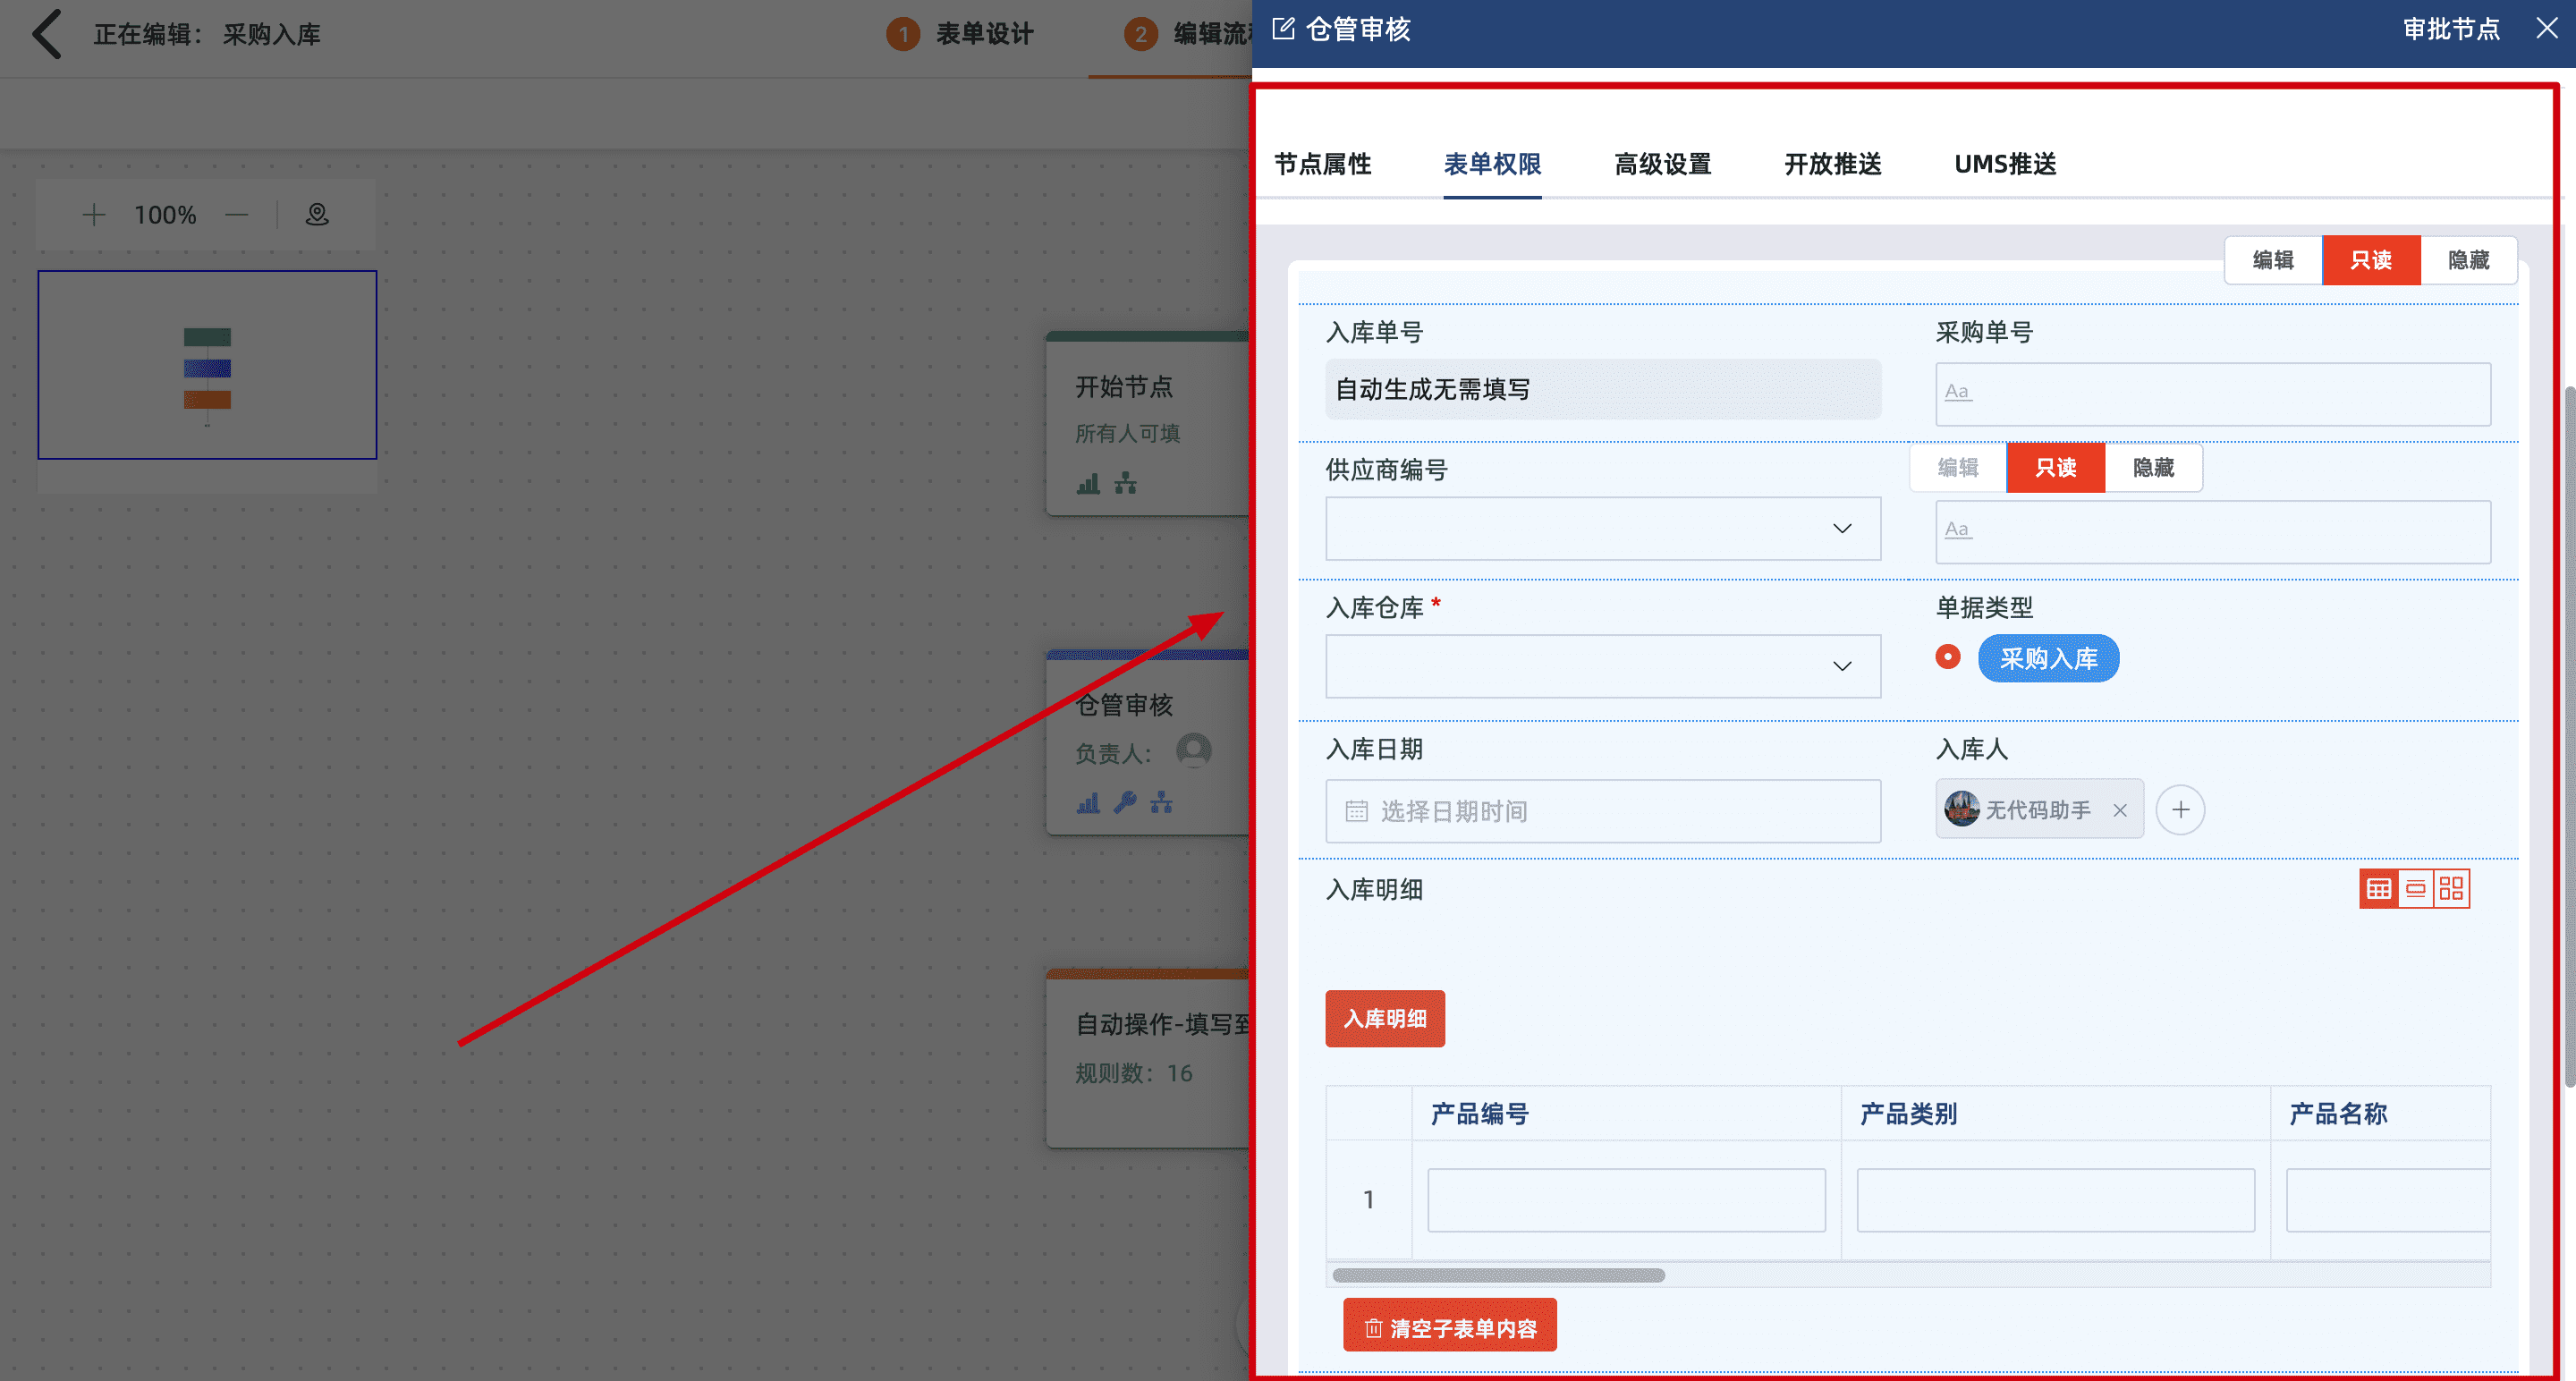Screen dimensions: 2576x1381
Task: Click 清空子表单内容 button
Action: pyautogui.click(x=1449, y=1327)
